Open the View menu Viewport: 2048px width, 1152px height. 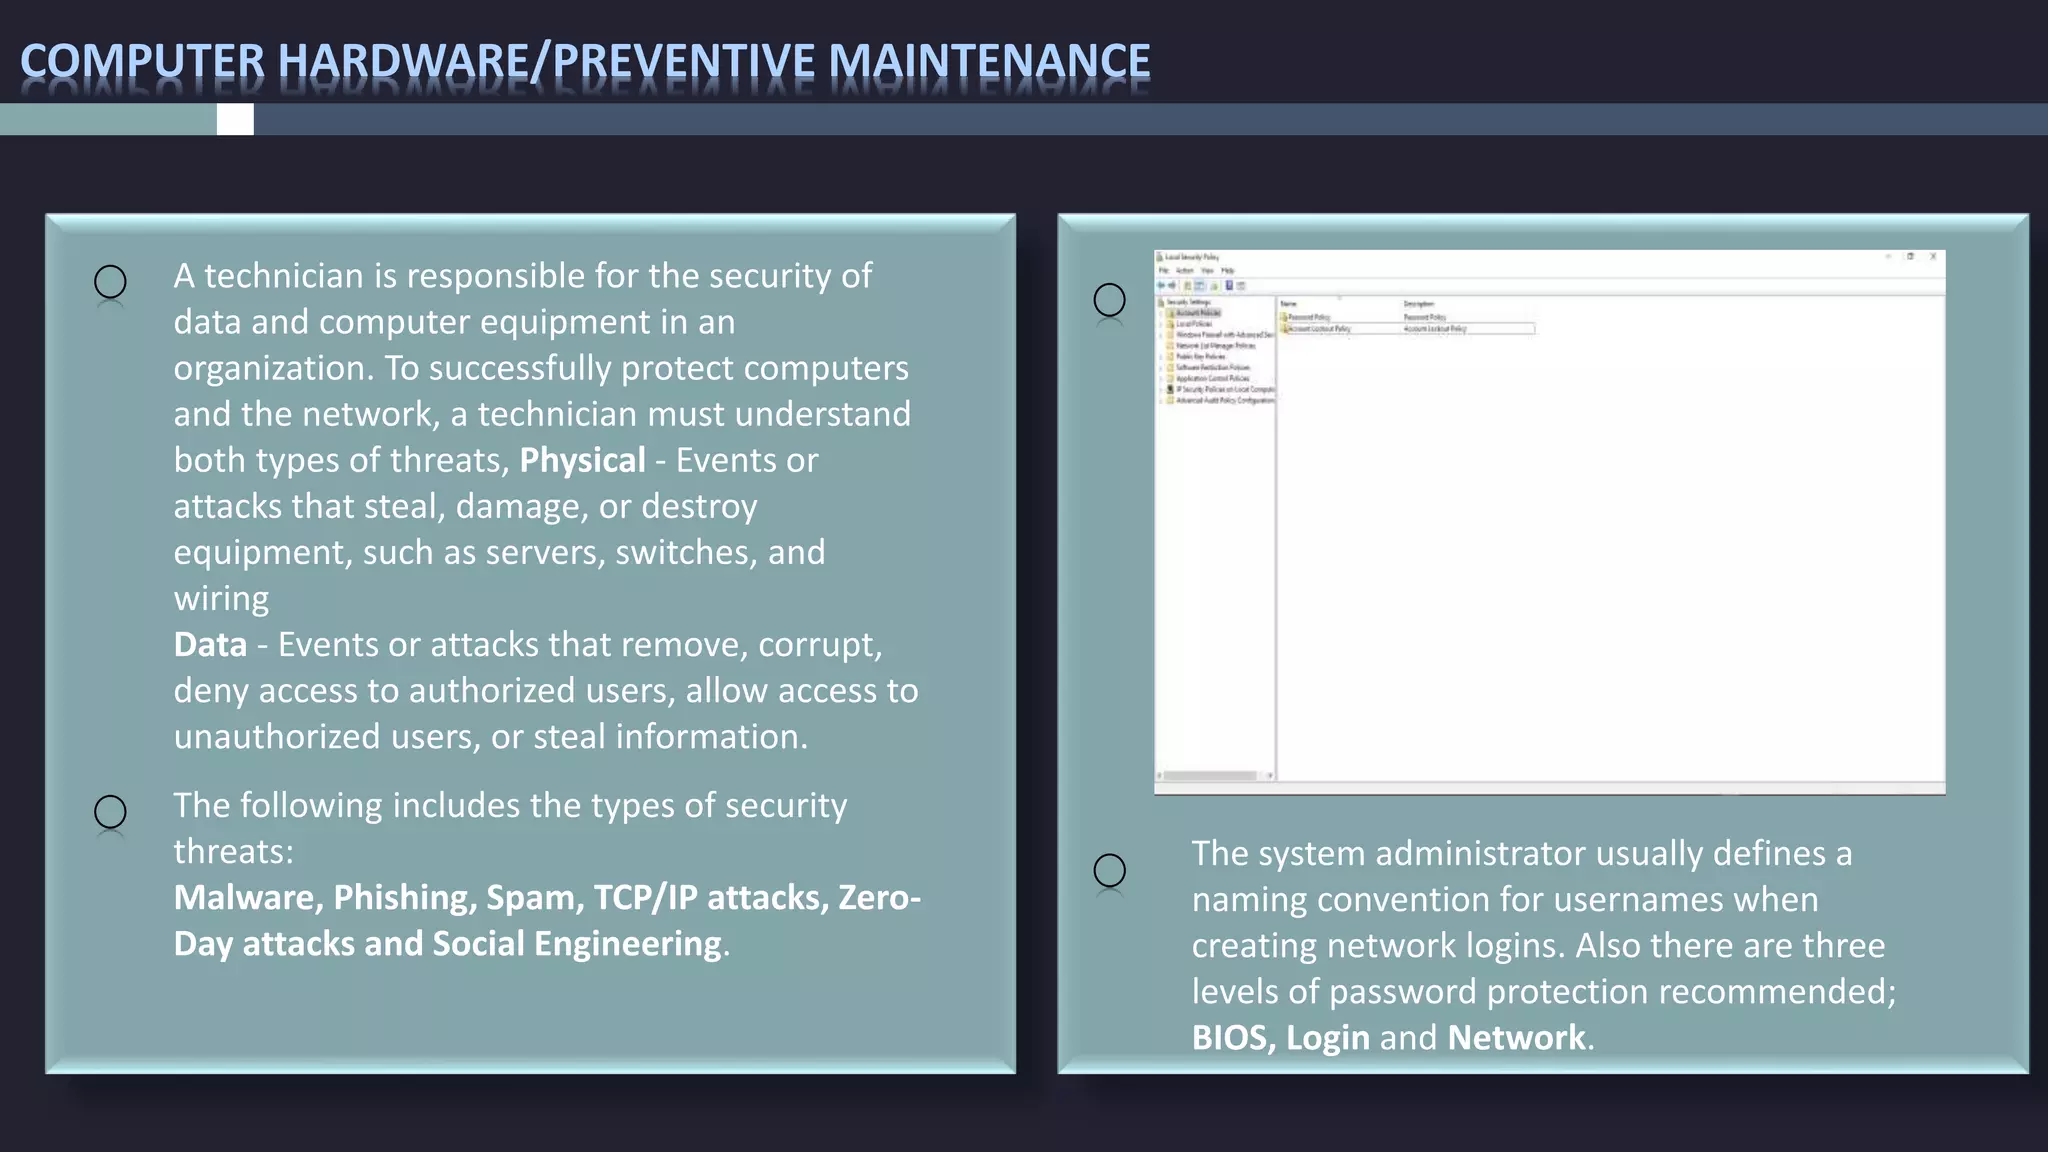(1207, 270)
